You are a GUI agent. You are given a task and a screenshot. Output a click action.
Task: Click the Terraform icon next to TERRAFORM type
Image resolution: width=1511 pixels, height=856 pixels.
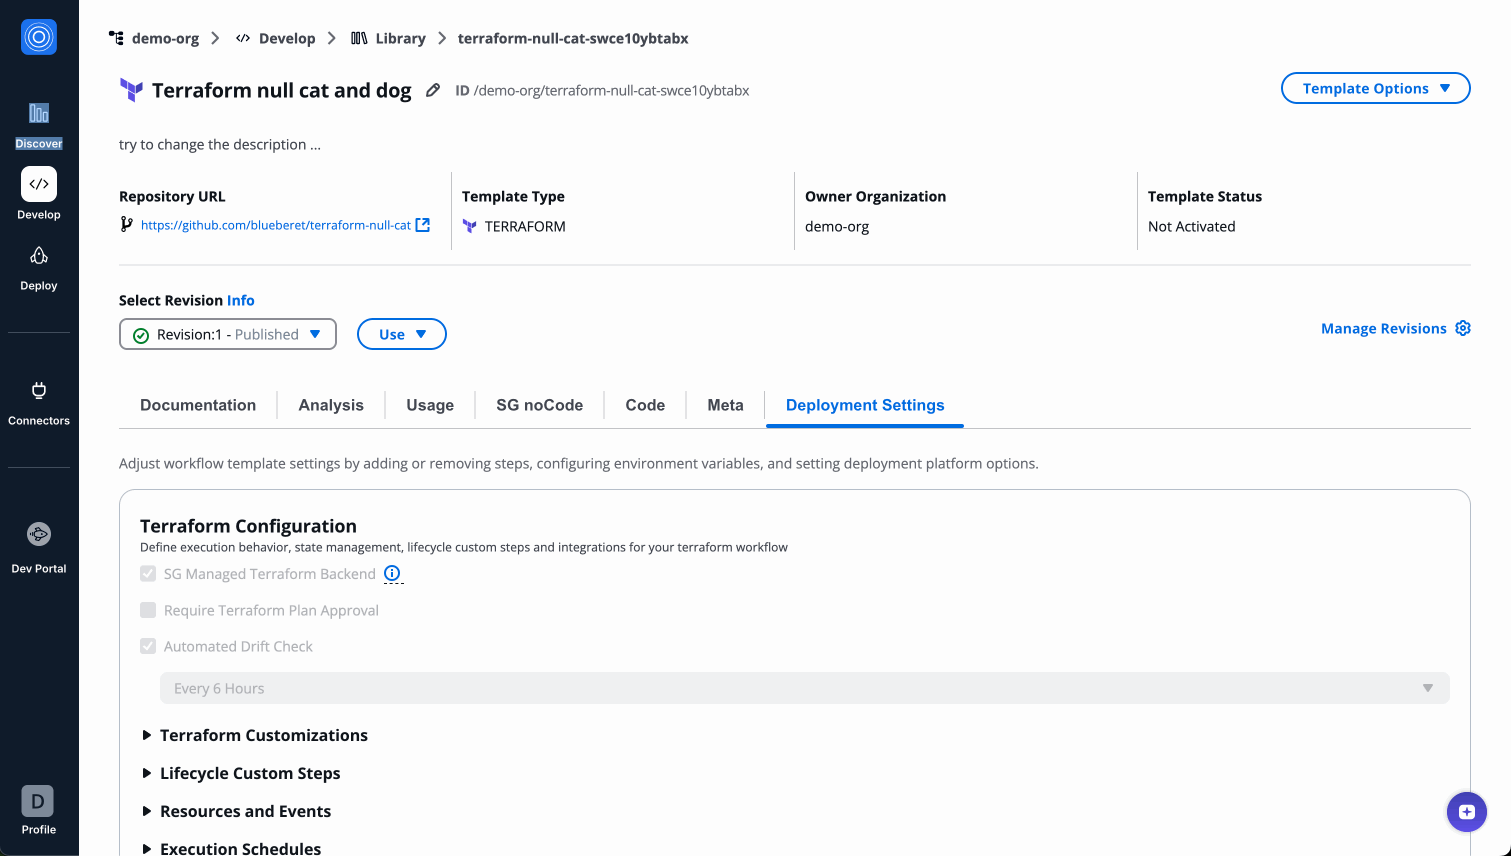point(470,226)
